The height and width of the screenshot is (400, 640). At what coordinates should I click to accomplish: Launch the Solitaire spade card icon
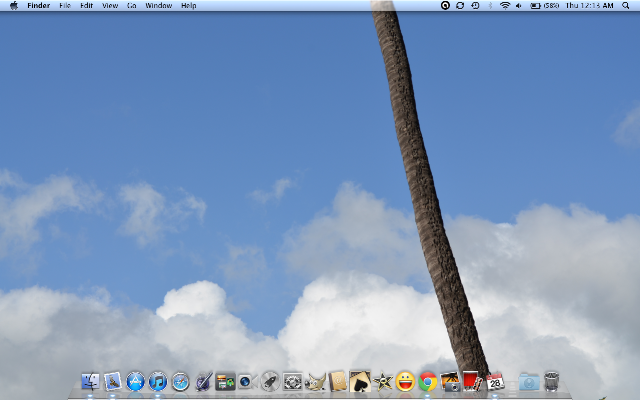click(x=360, y=381)
